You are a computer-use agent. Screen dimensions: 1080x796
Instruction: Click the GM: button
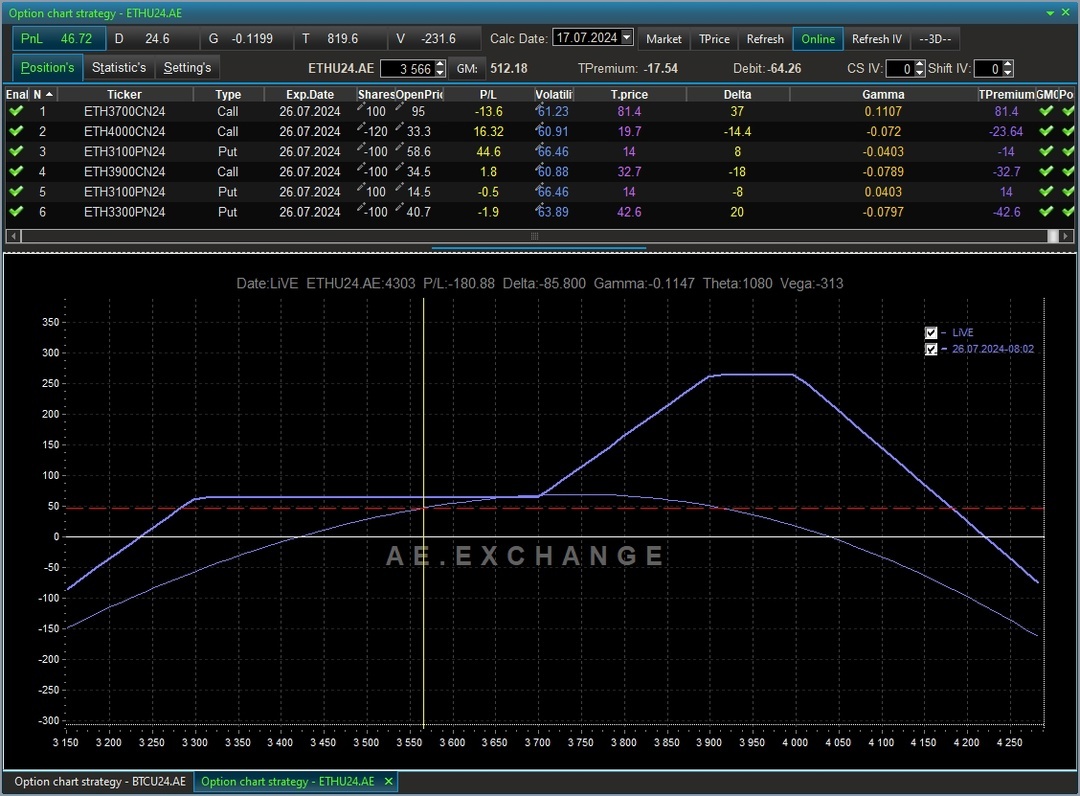(467, 68)
